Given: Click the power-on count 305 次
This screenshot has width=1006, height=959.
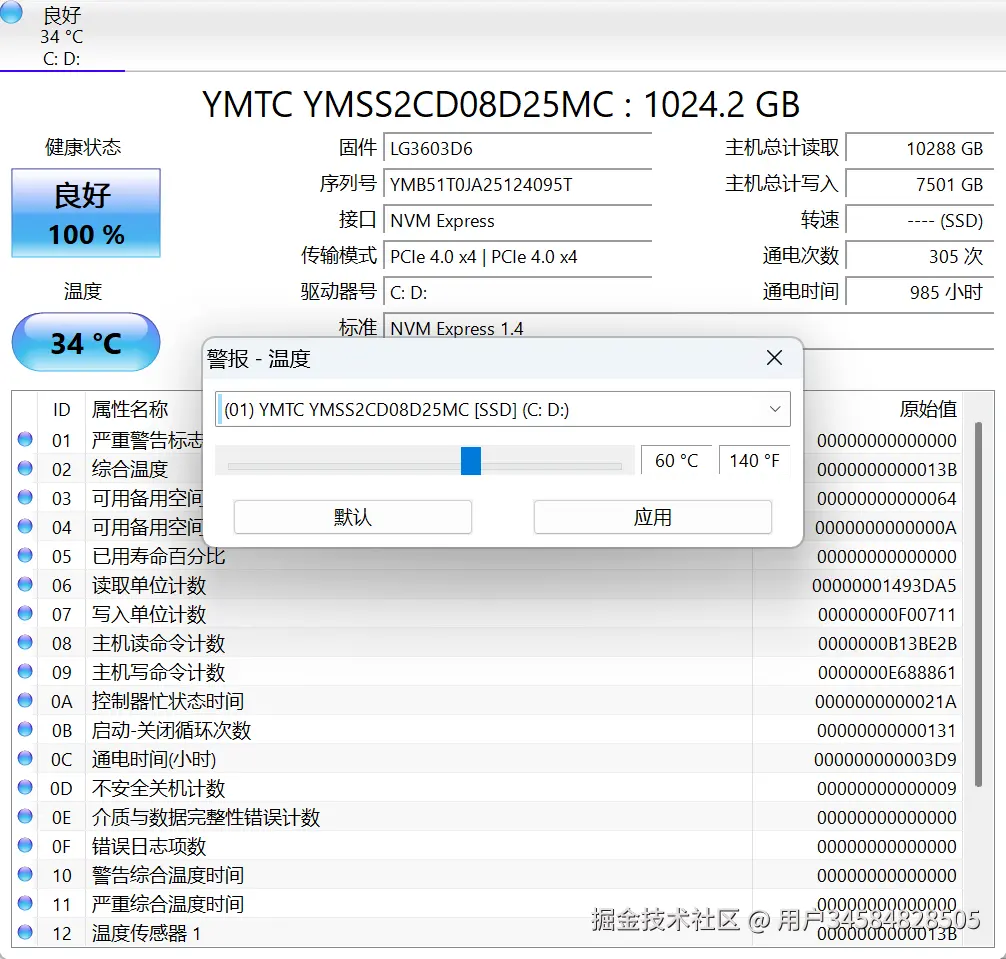Looking at the screenshot, I should 919,257.
